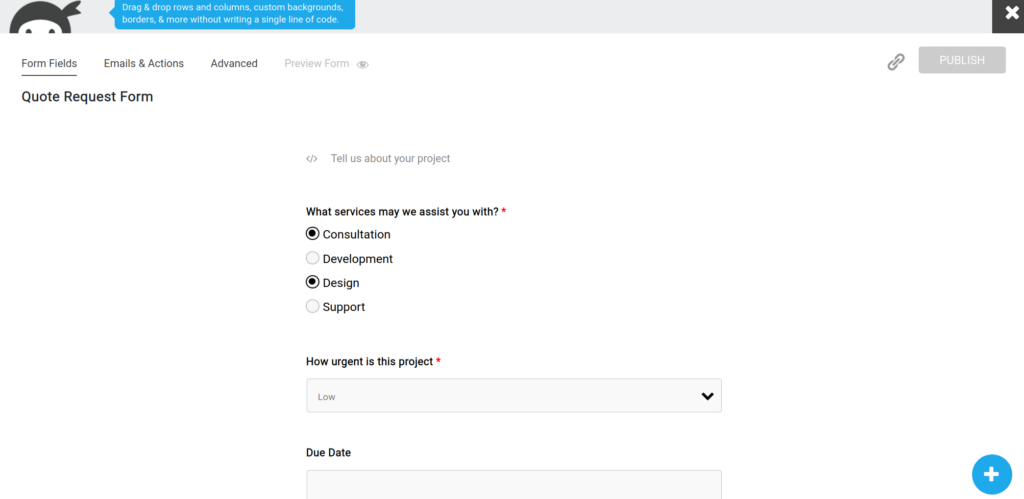Close the form builder with the X
The image size is (1024, 499).
(1012, 13)
